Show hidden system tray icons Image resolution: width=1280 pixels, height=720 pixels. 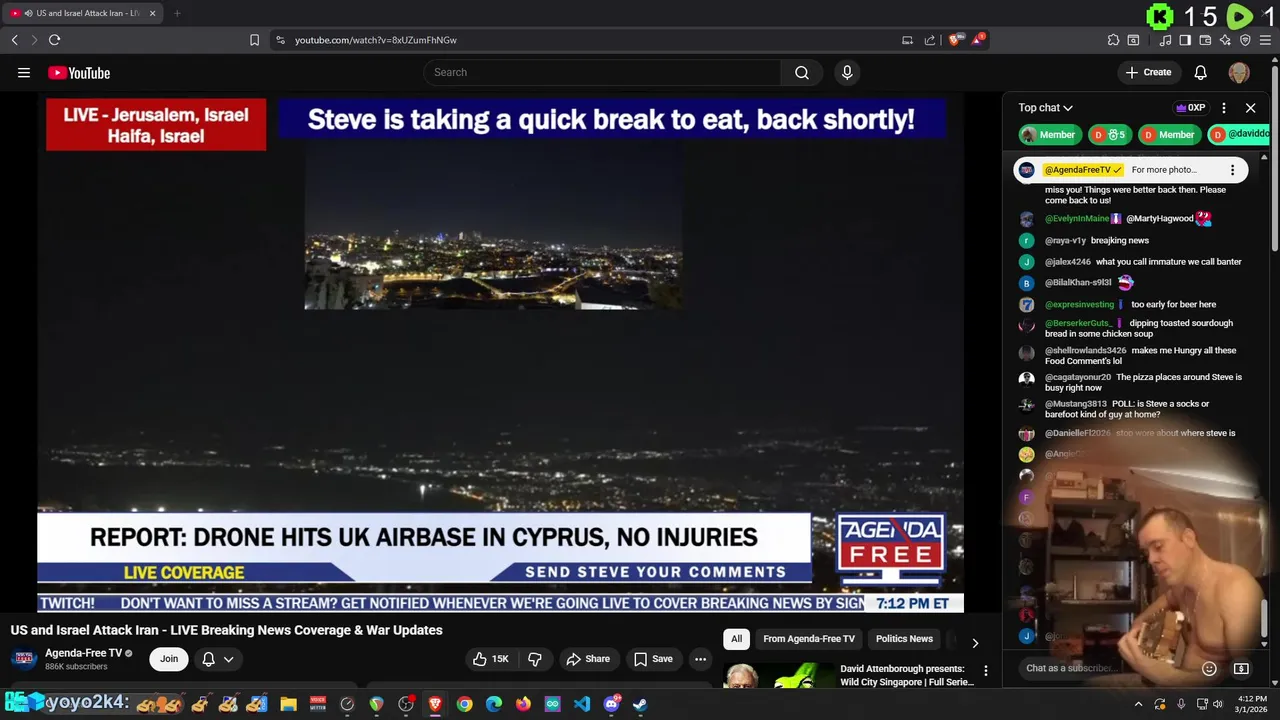point(1138,704)
